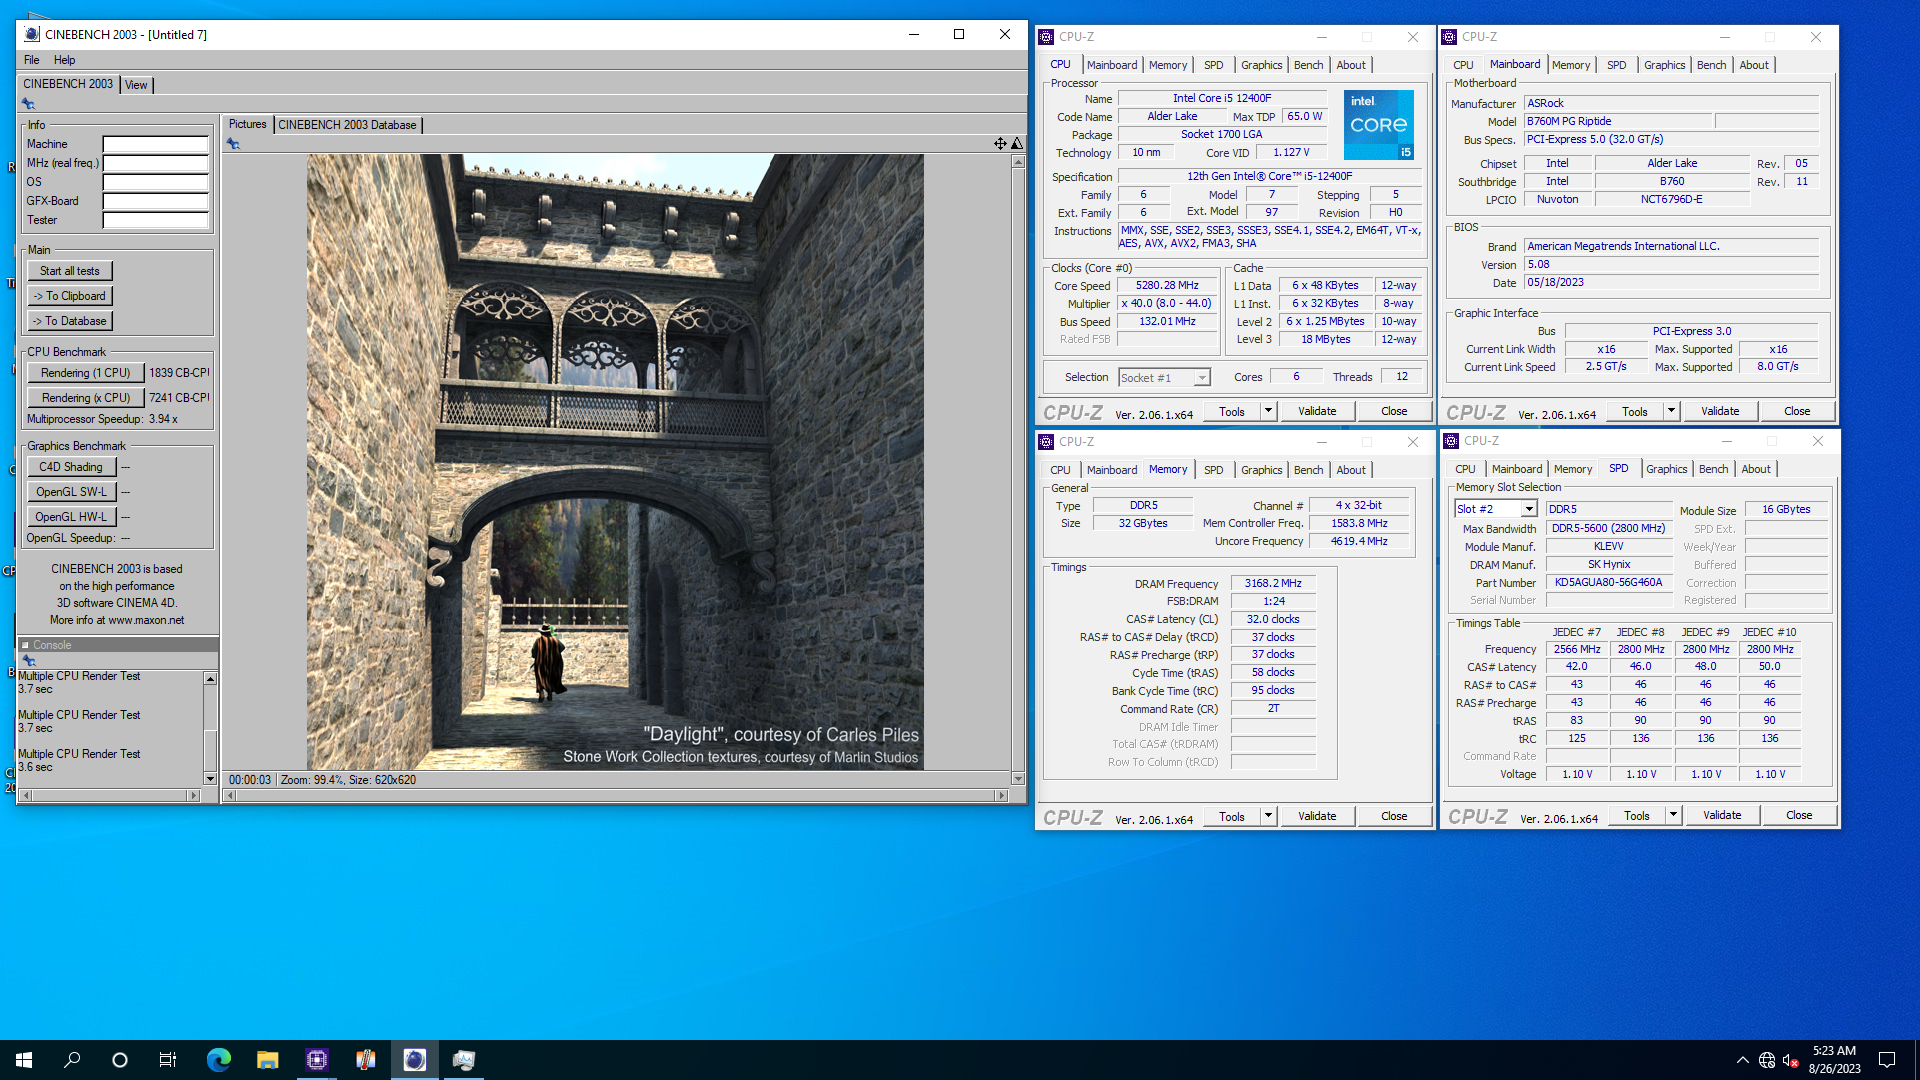The image size is (1920, 1080).
Task: Open File Explorer from the taskbar
Action: tap(267, 1060)
